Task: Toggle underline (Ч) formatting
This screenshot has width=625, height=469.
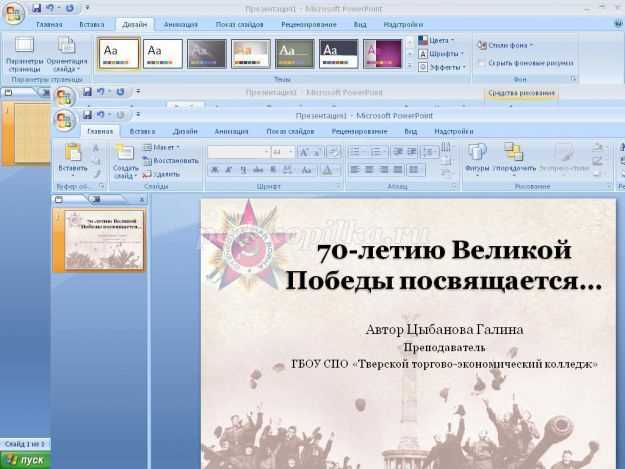Action: 243,170
